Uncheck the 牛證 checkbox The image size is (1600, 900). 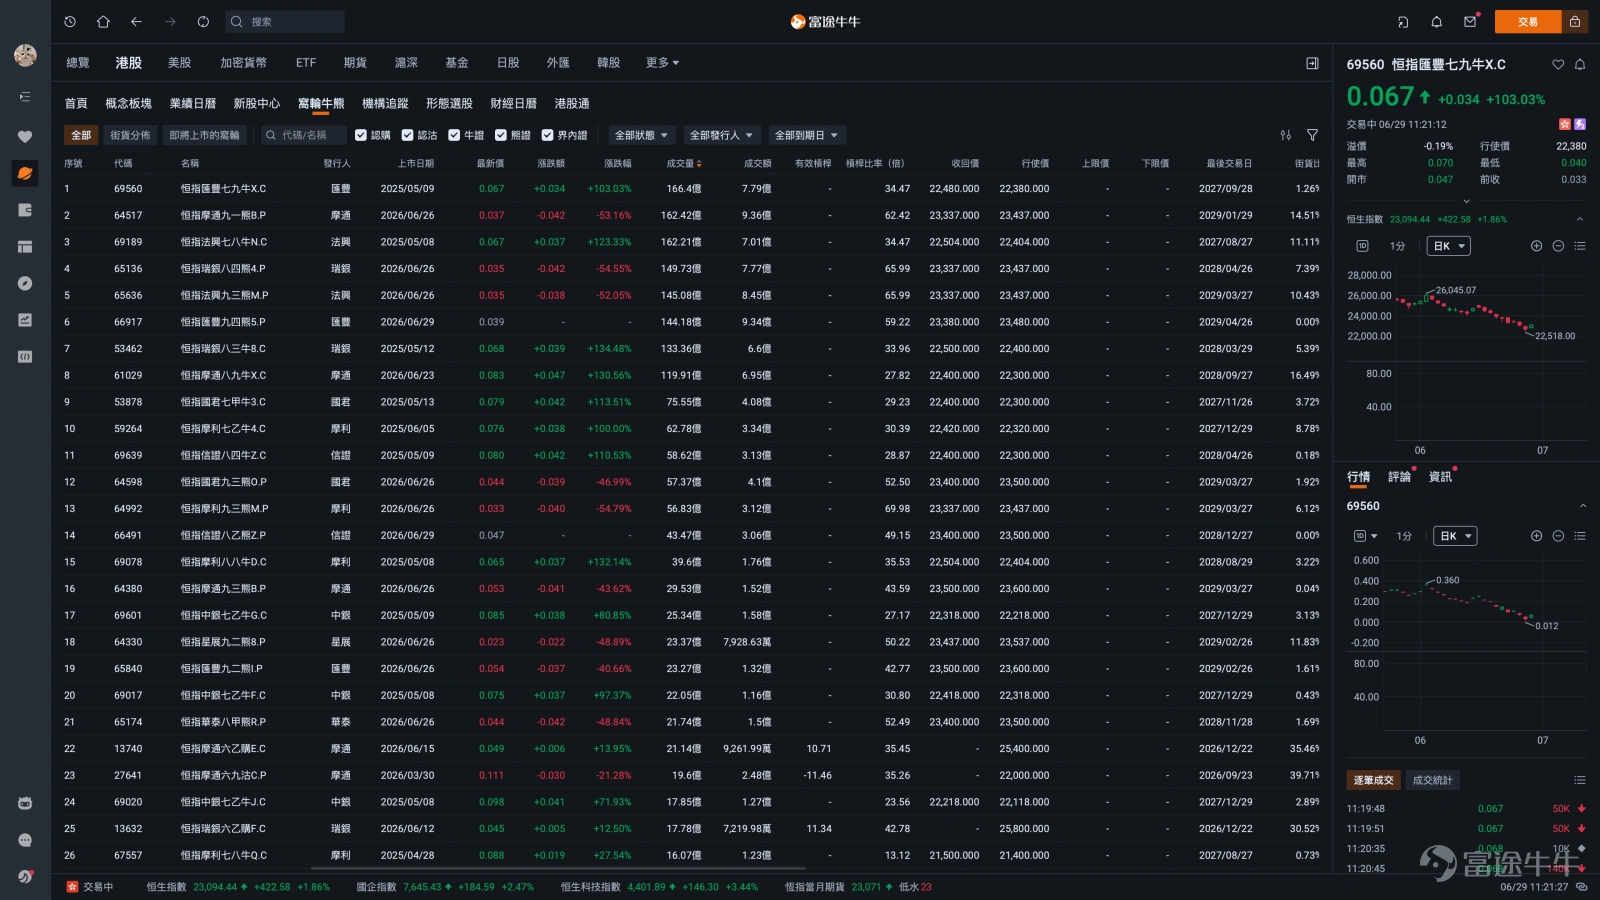point(454,135)
